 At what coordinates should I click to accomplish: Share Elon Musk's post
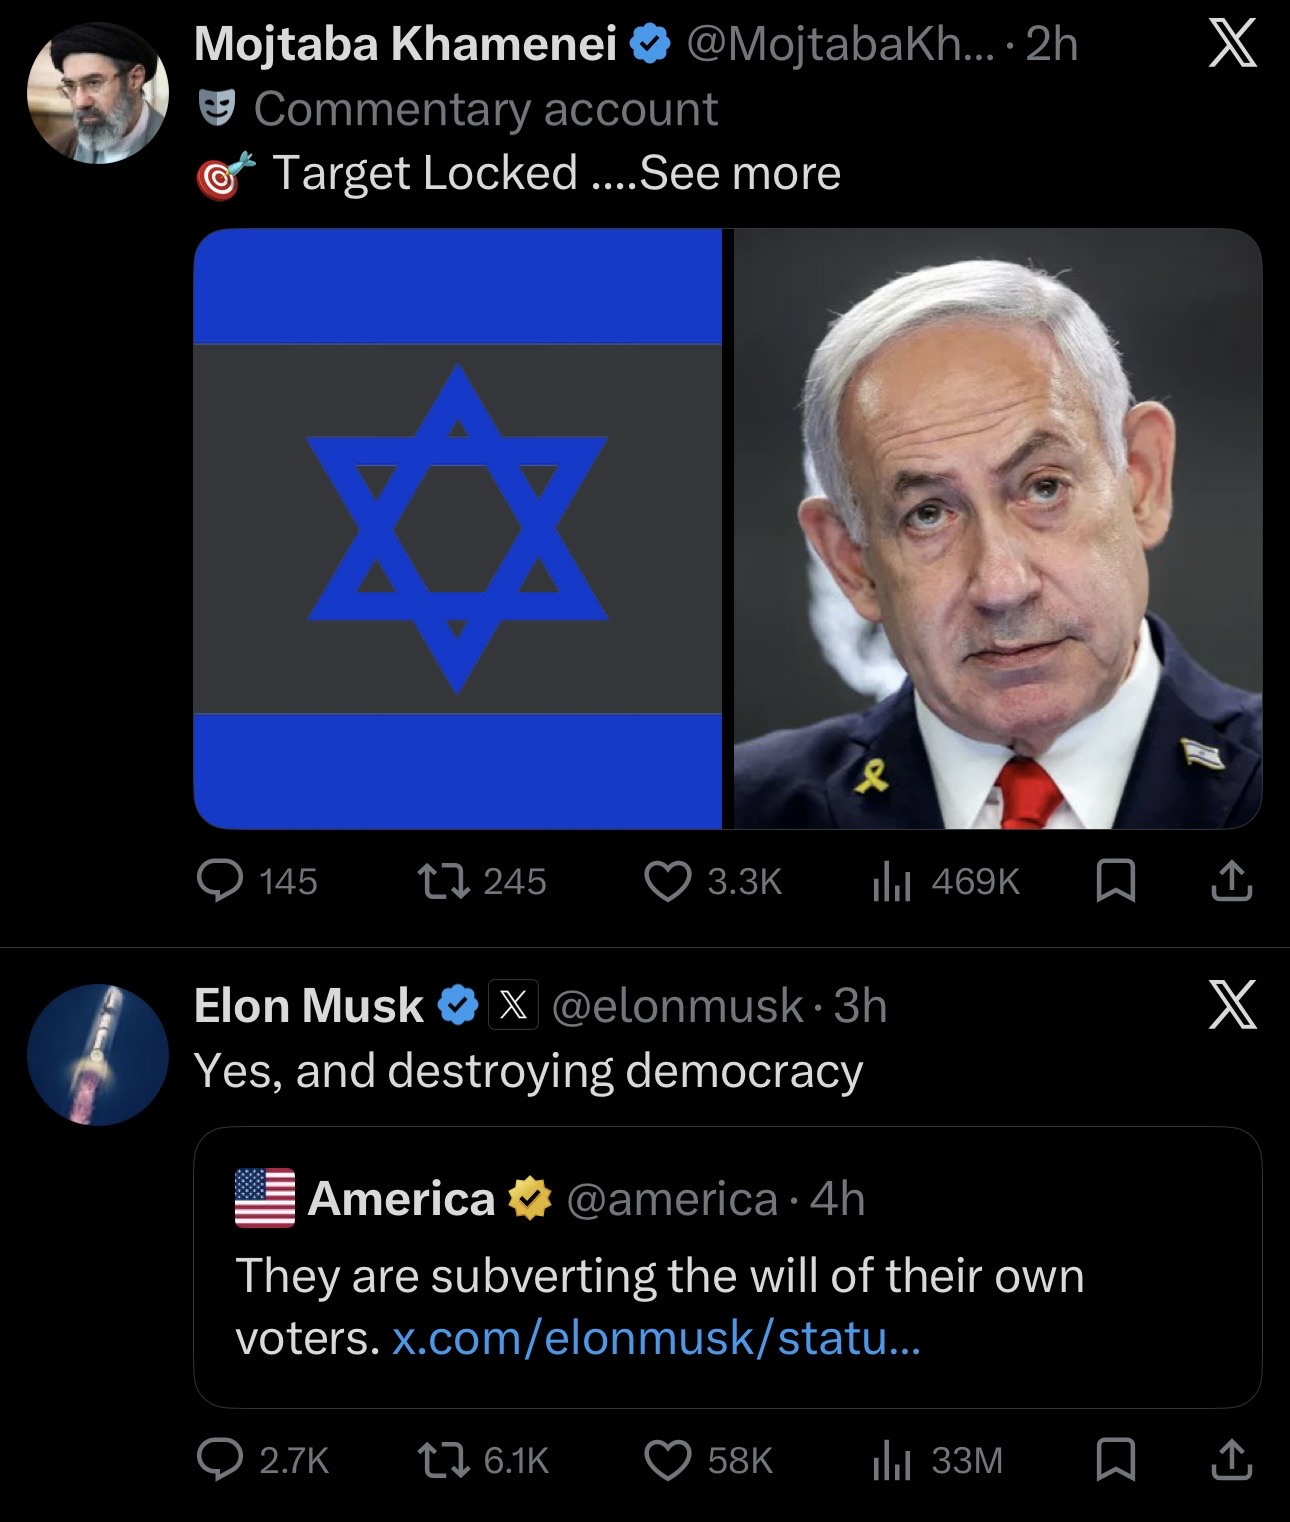[1231, 1461]
